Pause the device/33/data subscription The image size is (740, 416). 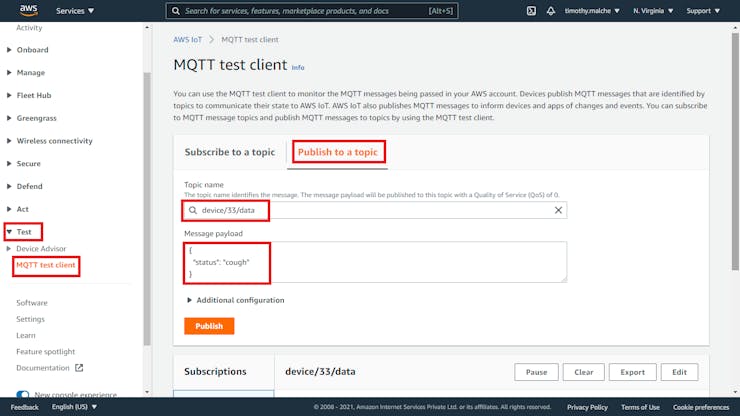(x=536, y=372)
